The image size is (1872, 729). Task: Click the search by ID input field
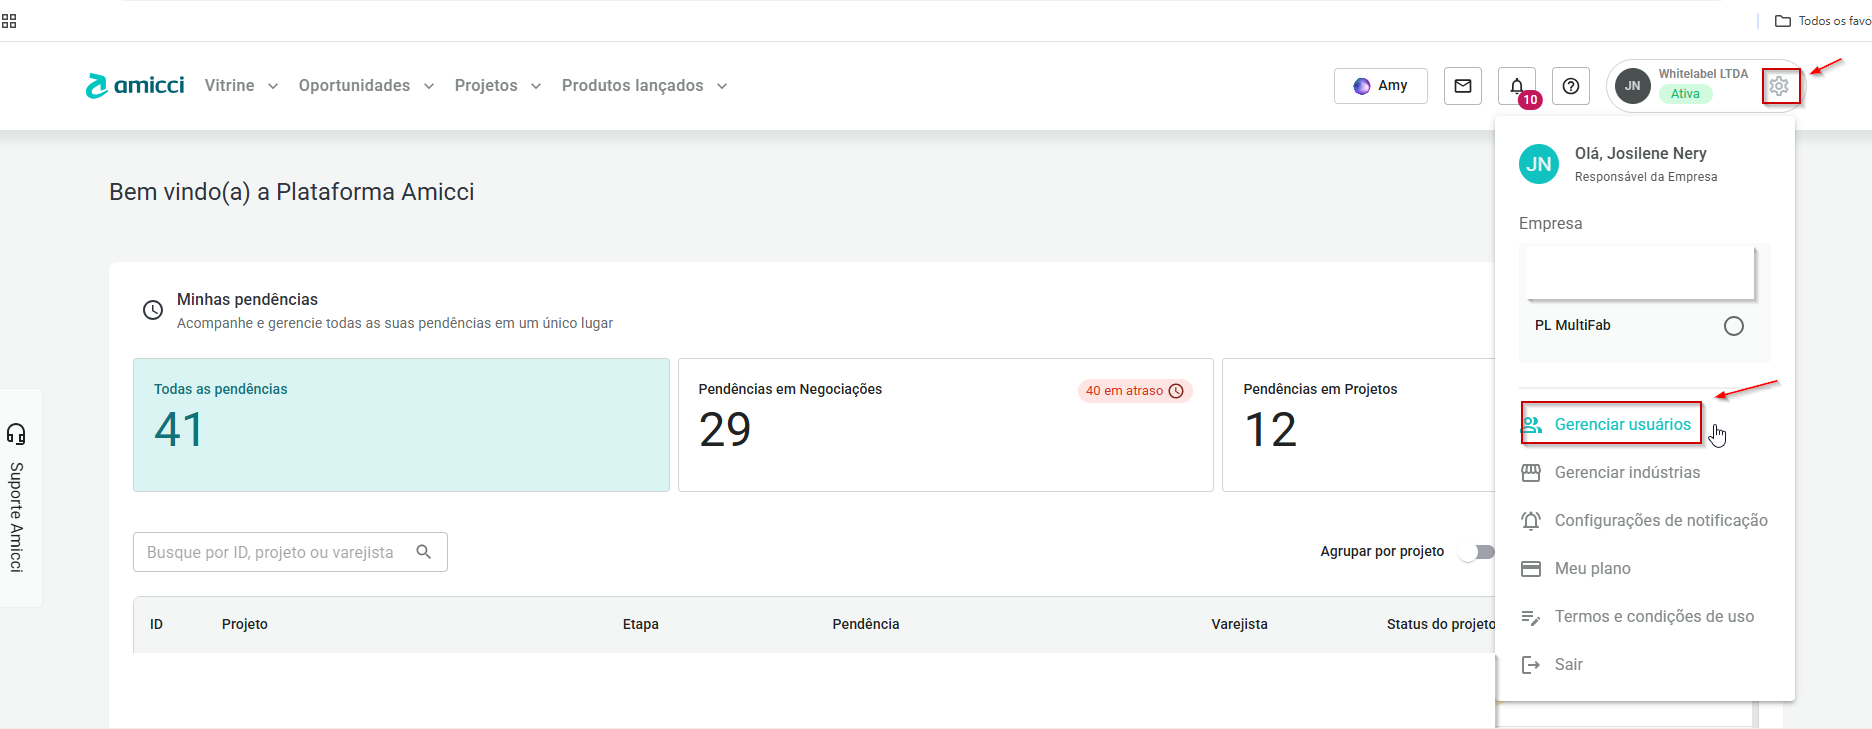[x=270, y=552]
